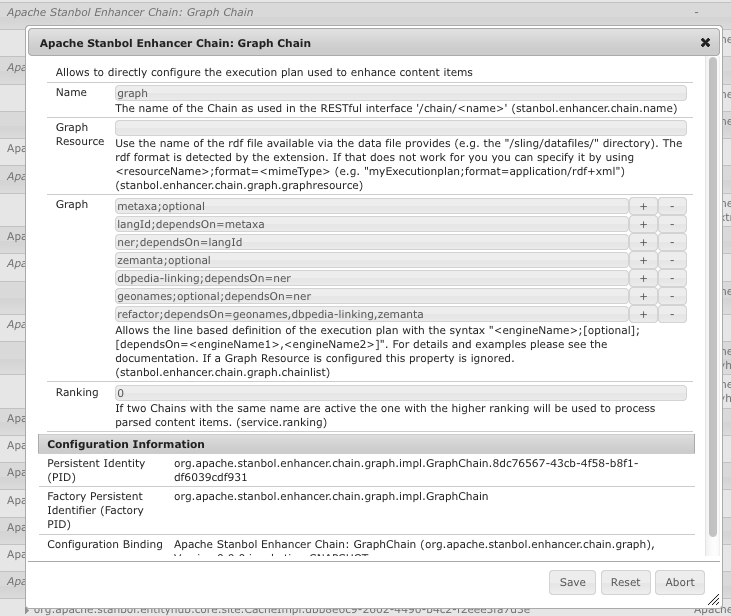Add a row after geonames;optional;dependsOn=ner
Viewport: 731px width, 616px height.
[x=643, y=296]
